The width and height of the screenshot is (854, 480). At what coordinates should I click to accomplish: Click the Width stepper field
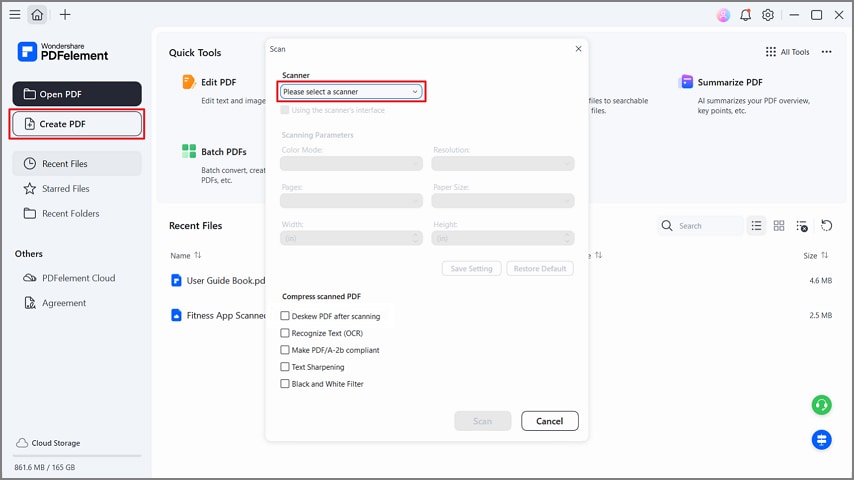pos(351,238)
